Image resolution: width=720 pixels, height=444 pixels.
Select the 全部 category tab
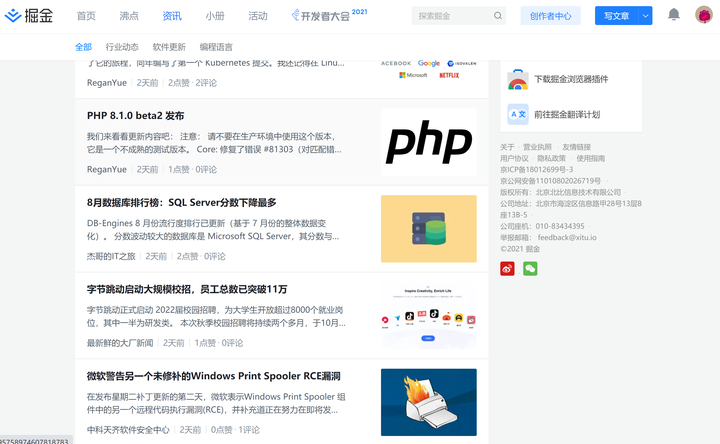(84, 47)
